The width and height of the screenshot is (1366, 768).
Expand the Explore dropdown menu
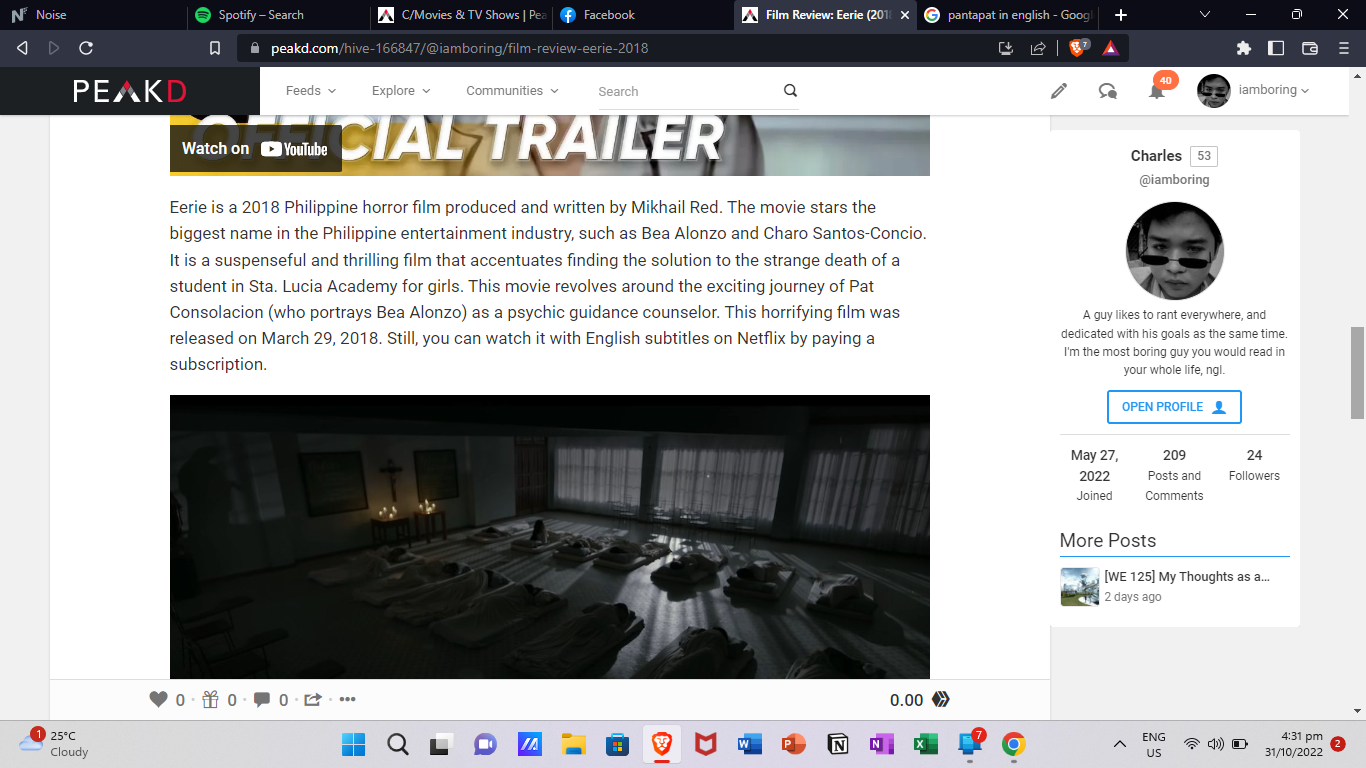tap(401, 91)
